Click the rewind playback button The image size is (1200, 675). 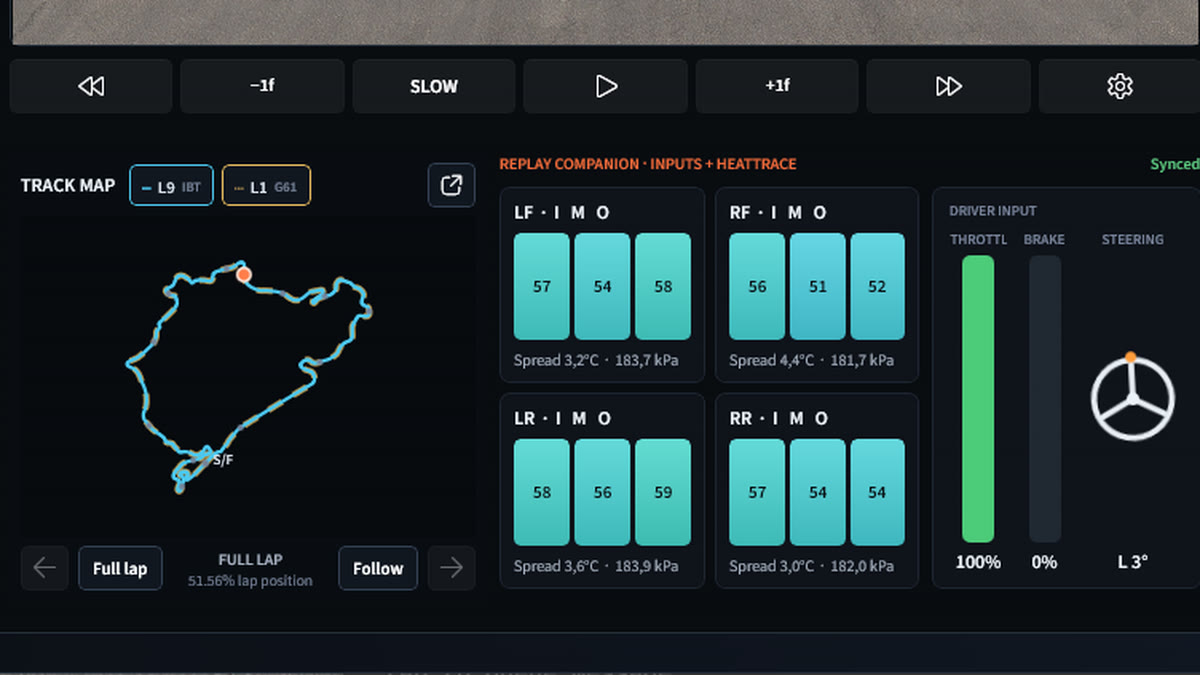click(x=91, y=86)
